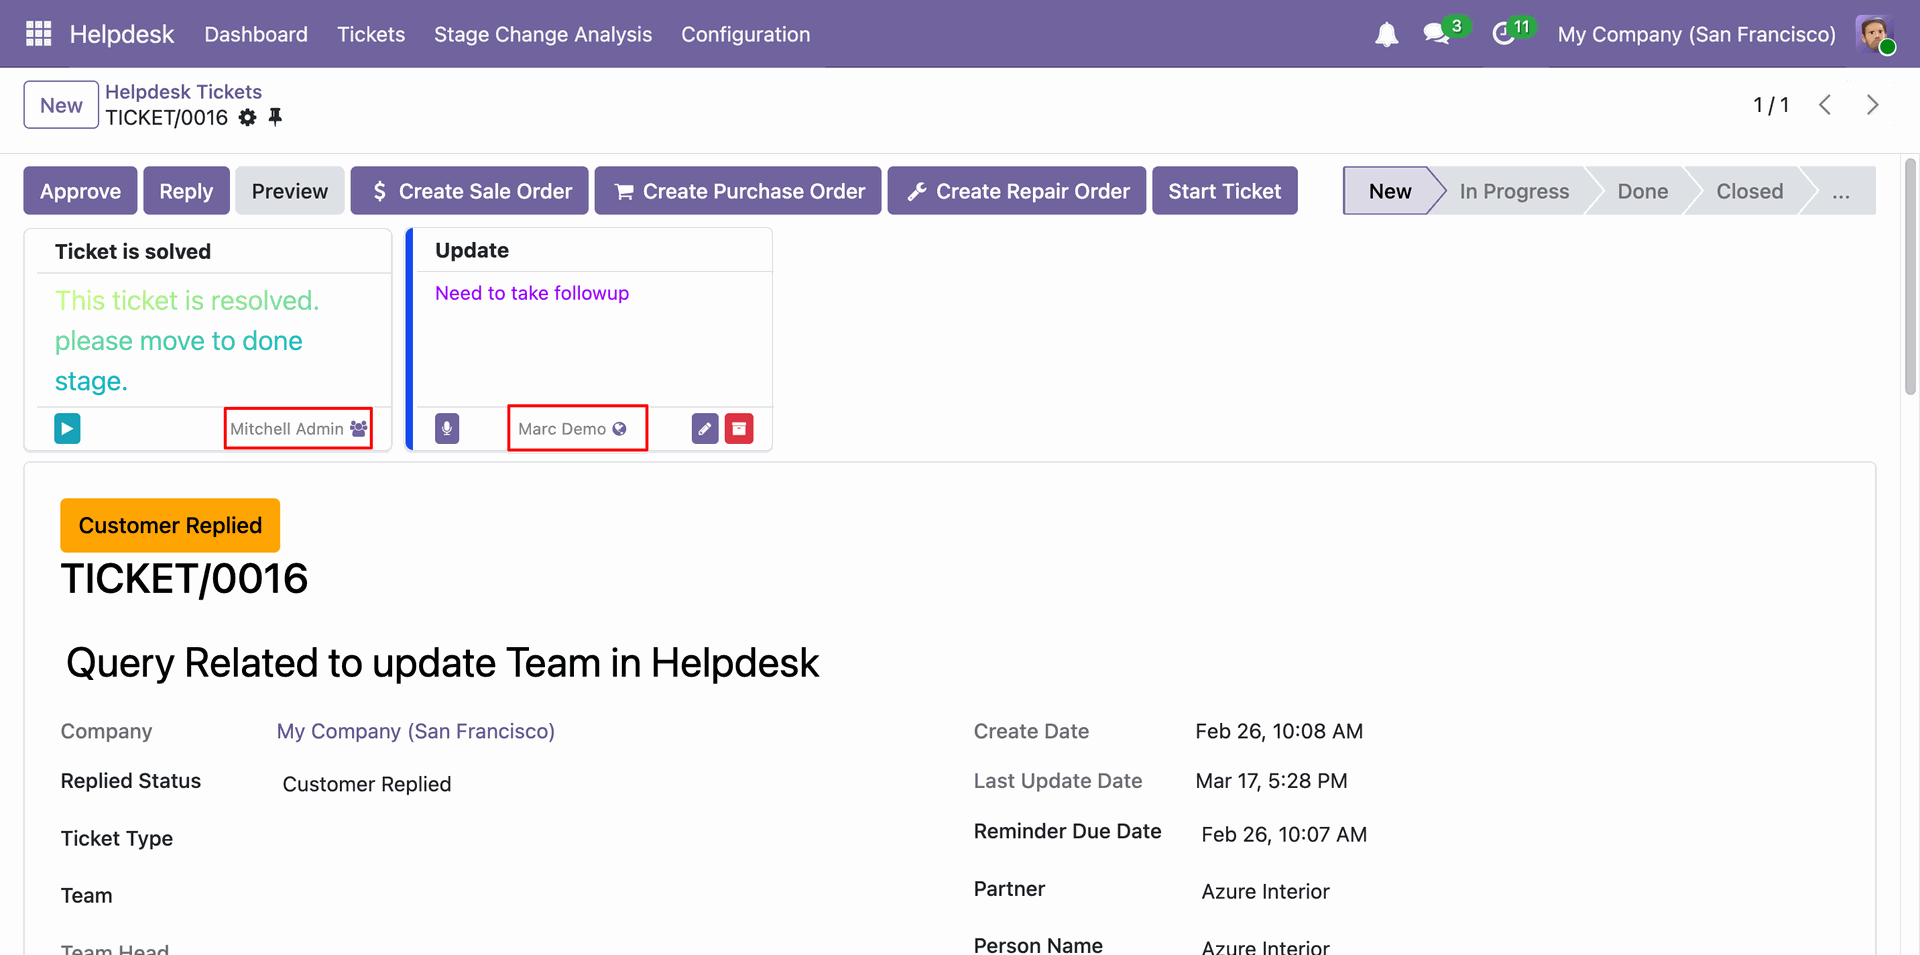Click the gear icon beside TICKET/0016
The width and height of the screenshot is (1920, 955).
(x=248, y=118)
